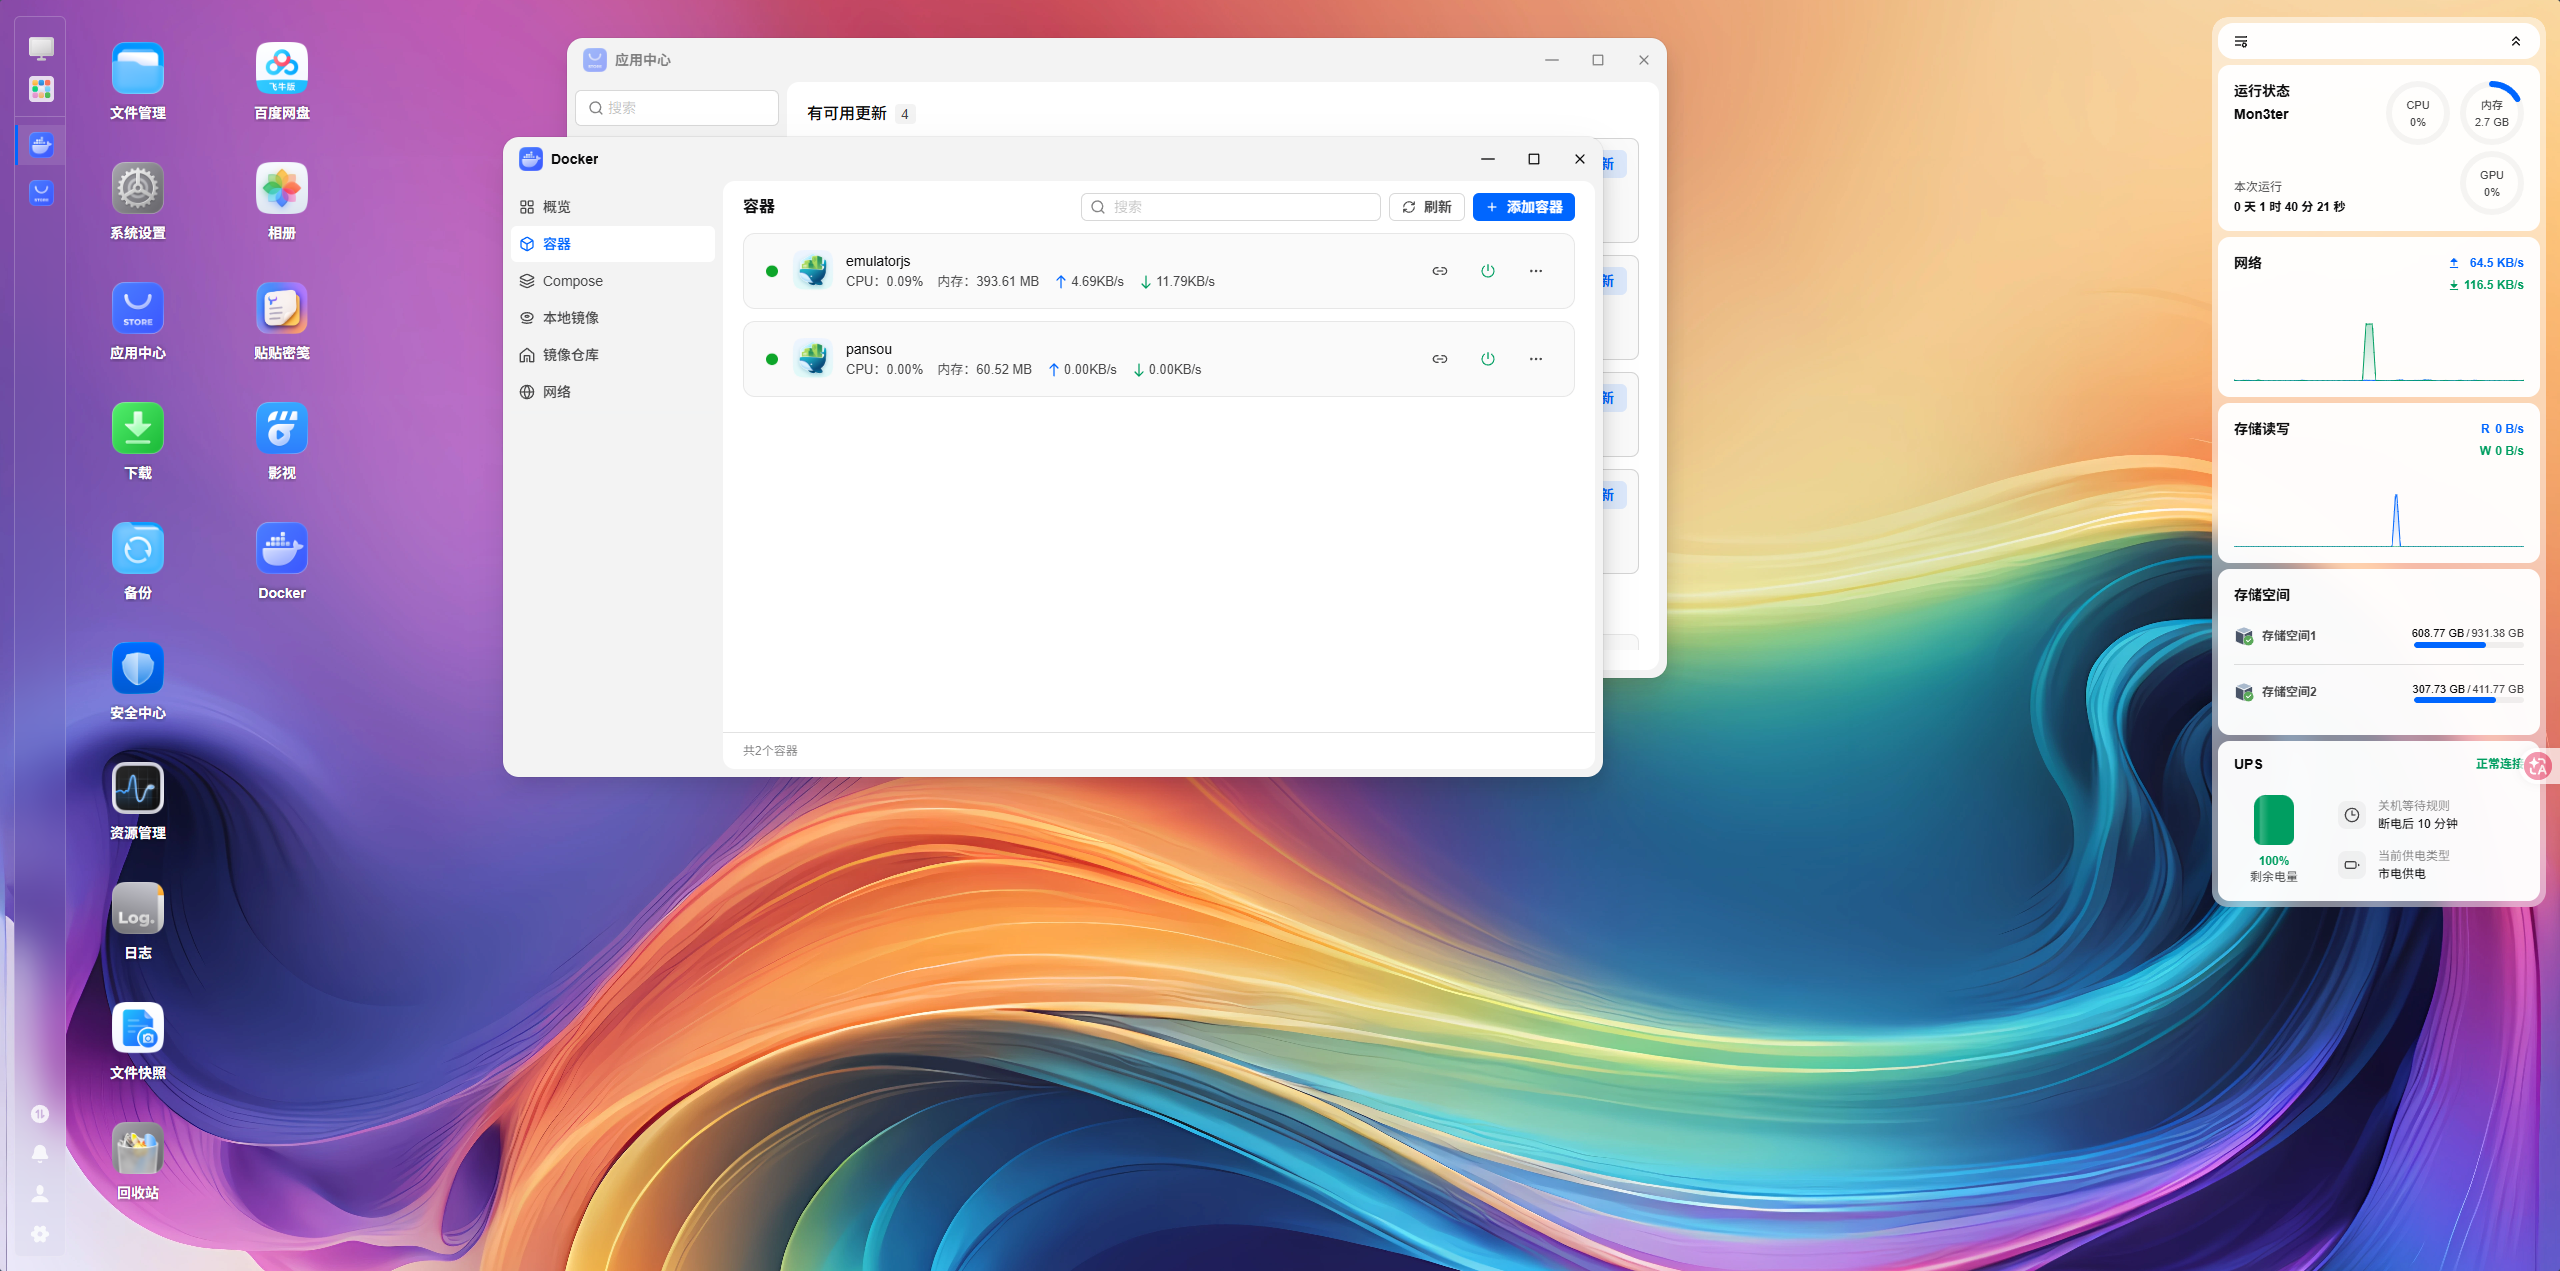Screen dimensions: 2560x1271
Task: Toggle power for pansou container
Action: click(1487, 359)
